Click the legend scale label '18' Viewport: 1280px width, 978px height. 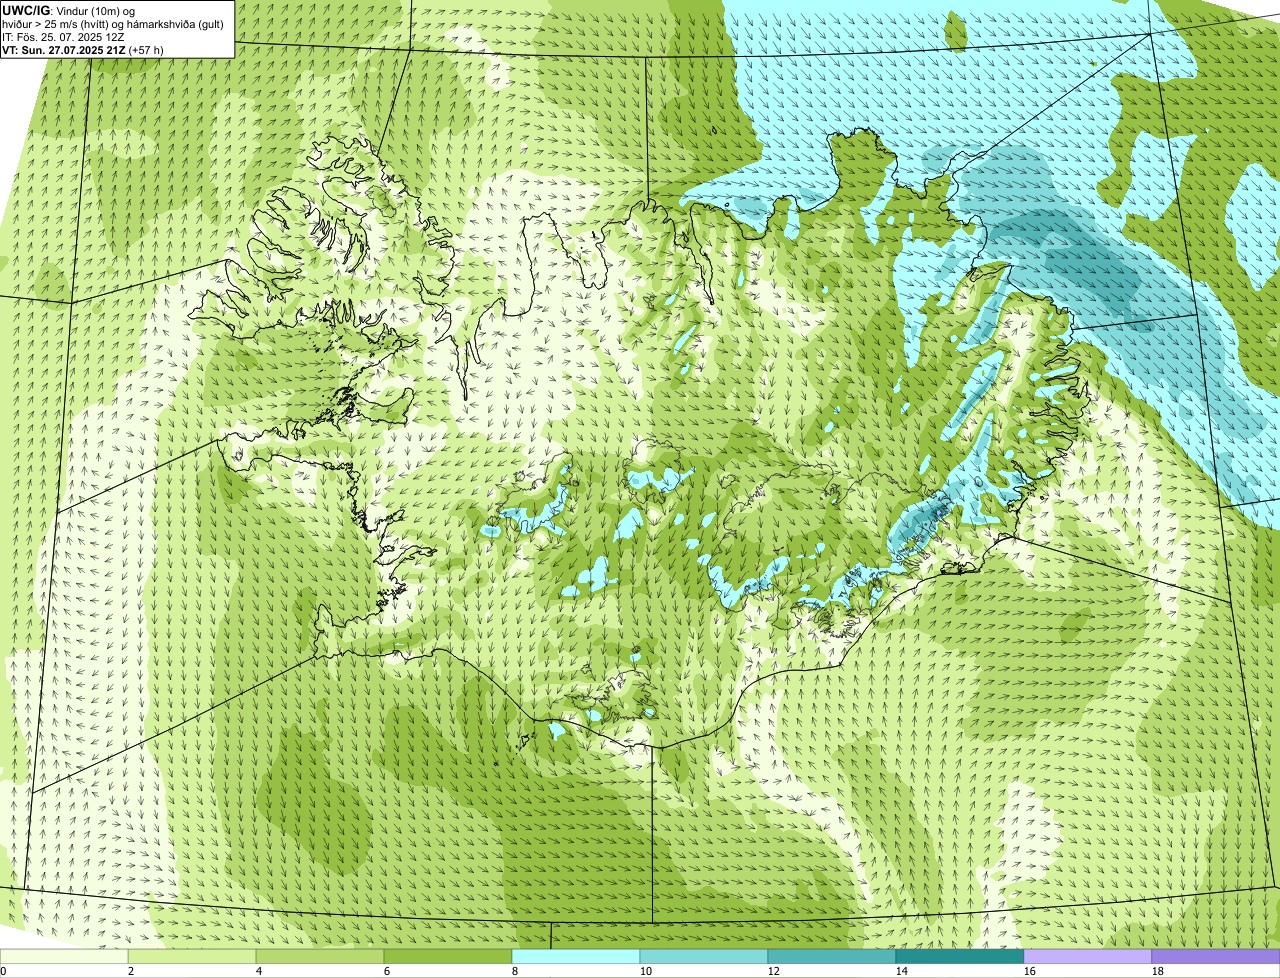1158,971
